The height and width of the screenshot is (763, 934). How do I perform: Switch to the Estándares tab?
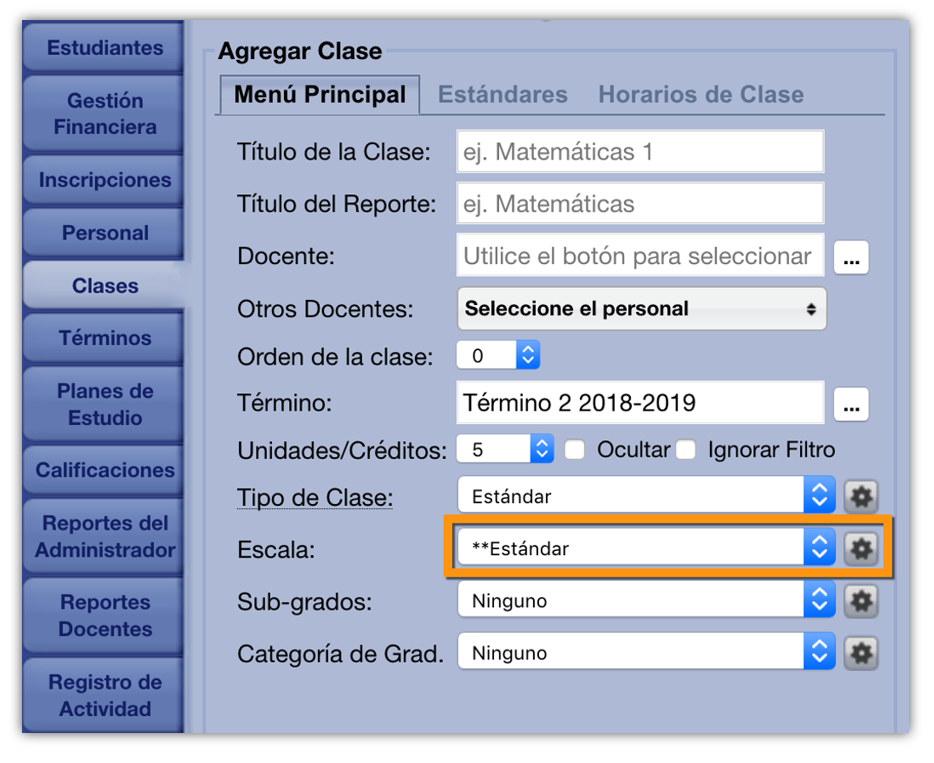[503, 95]
